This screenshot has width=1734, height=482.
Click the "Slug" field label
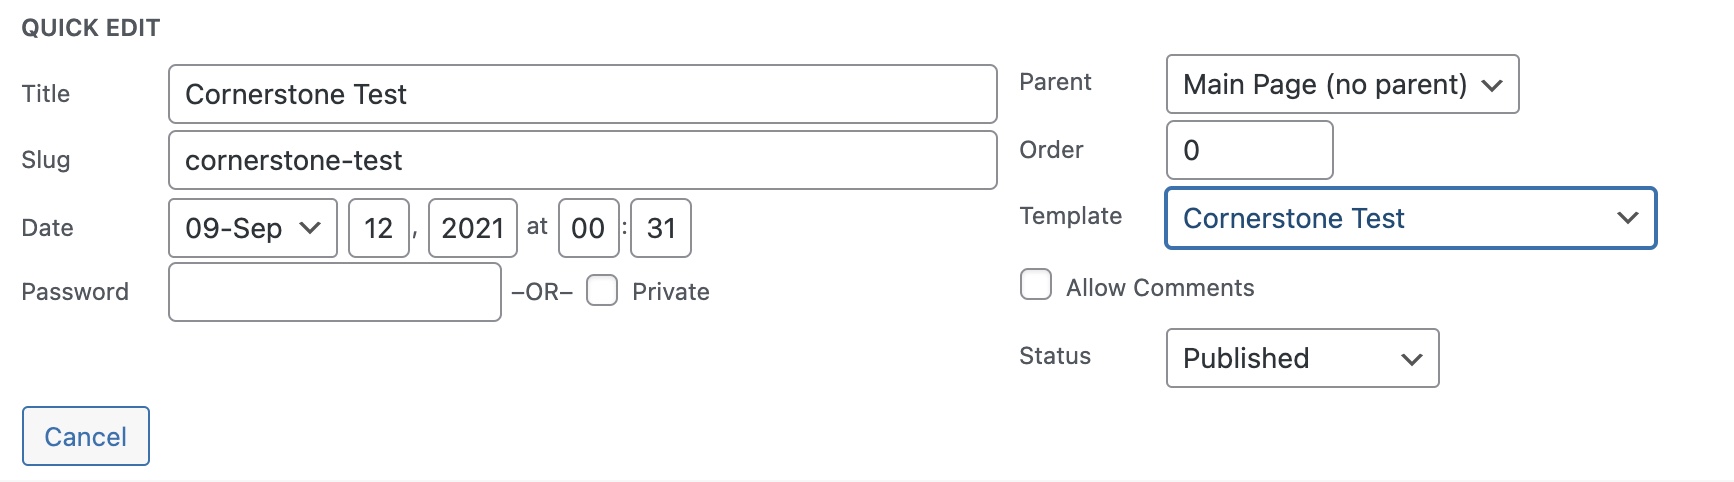pyautogui.click(x=46, y=160)
